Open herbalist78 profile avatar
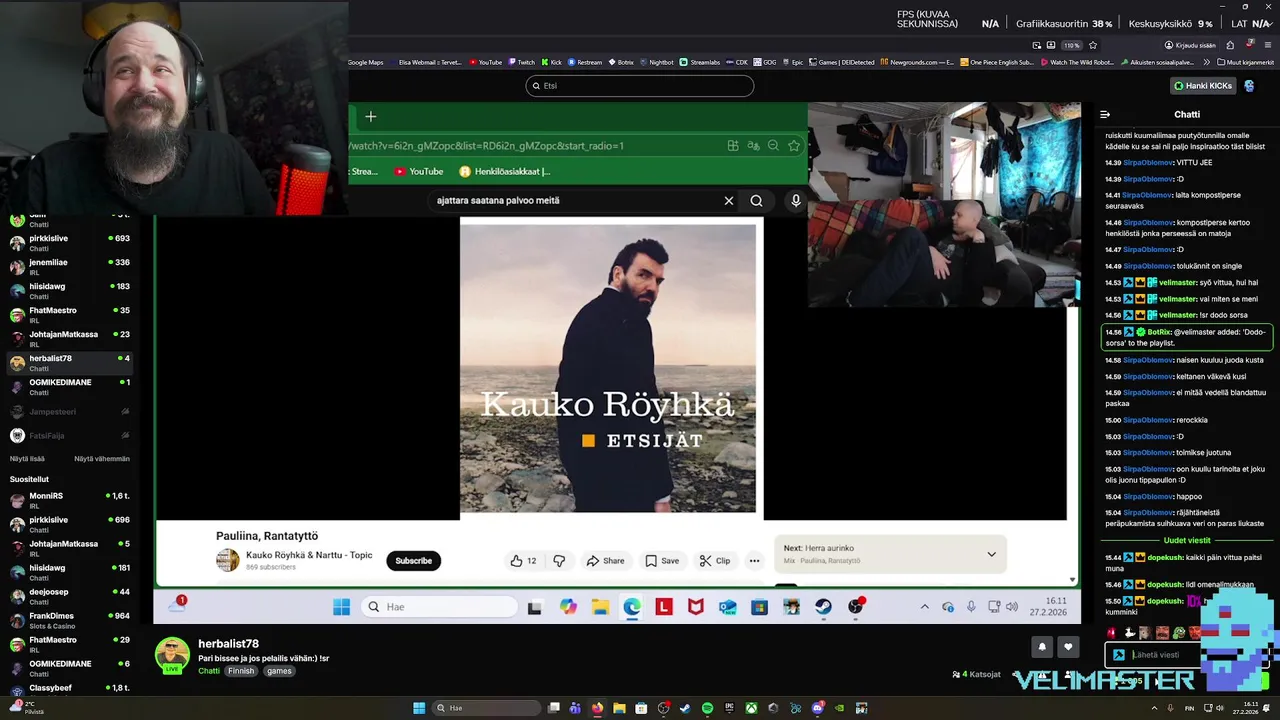Screen dimensions: 1280x720 (x=172, y=655)
